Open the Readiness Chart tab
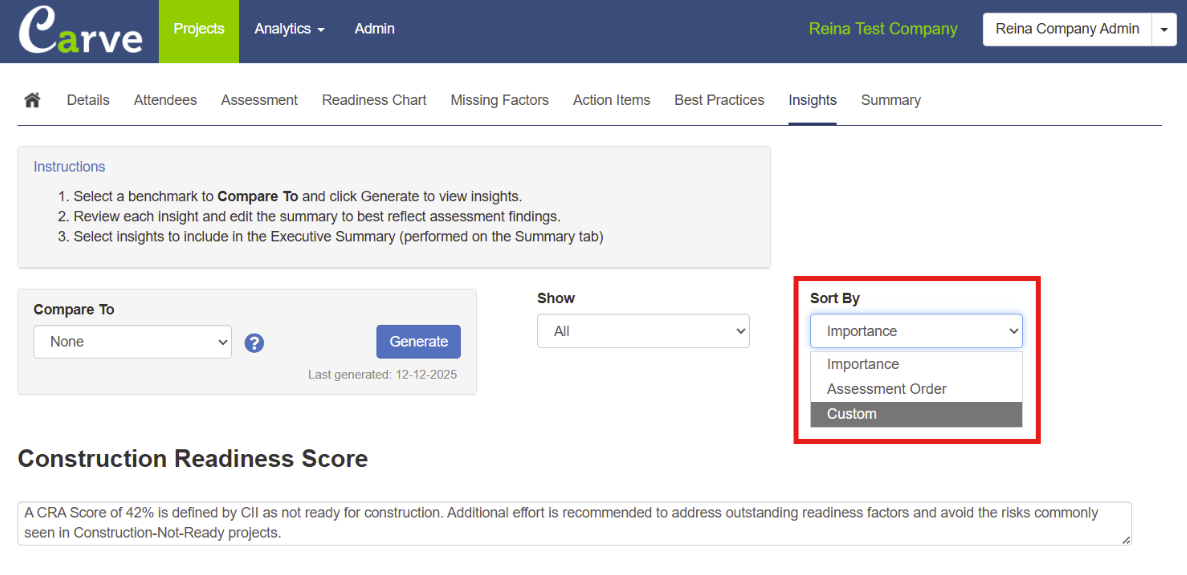Image resolution: width=1187 pixels, height=575 pixels. (x=374, y=100)
